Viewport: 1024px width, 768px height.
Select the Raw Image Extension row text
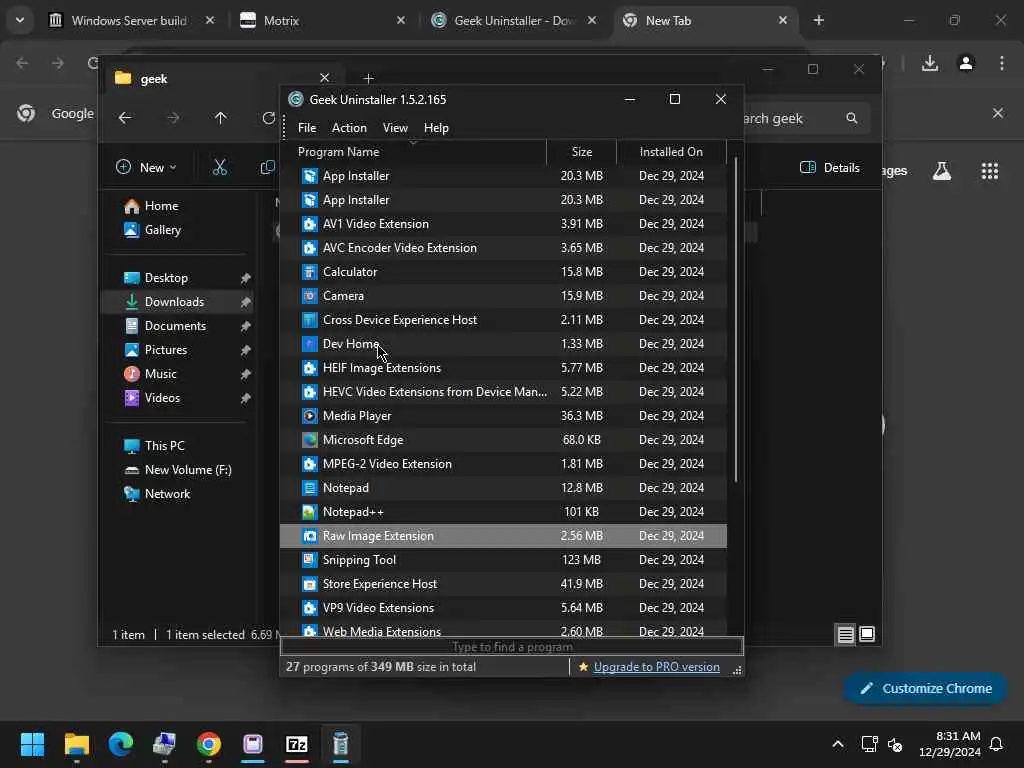click(x=378, y=536)
